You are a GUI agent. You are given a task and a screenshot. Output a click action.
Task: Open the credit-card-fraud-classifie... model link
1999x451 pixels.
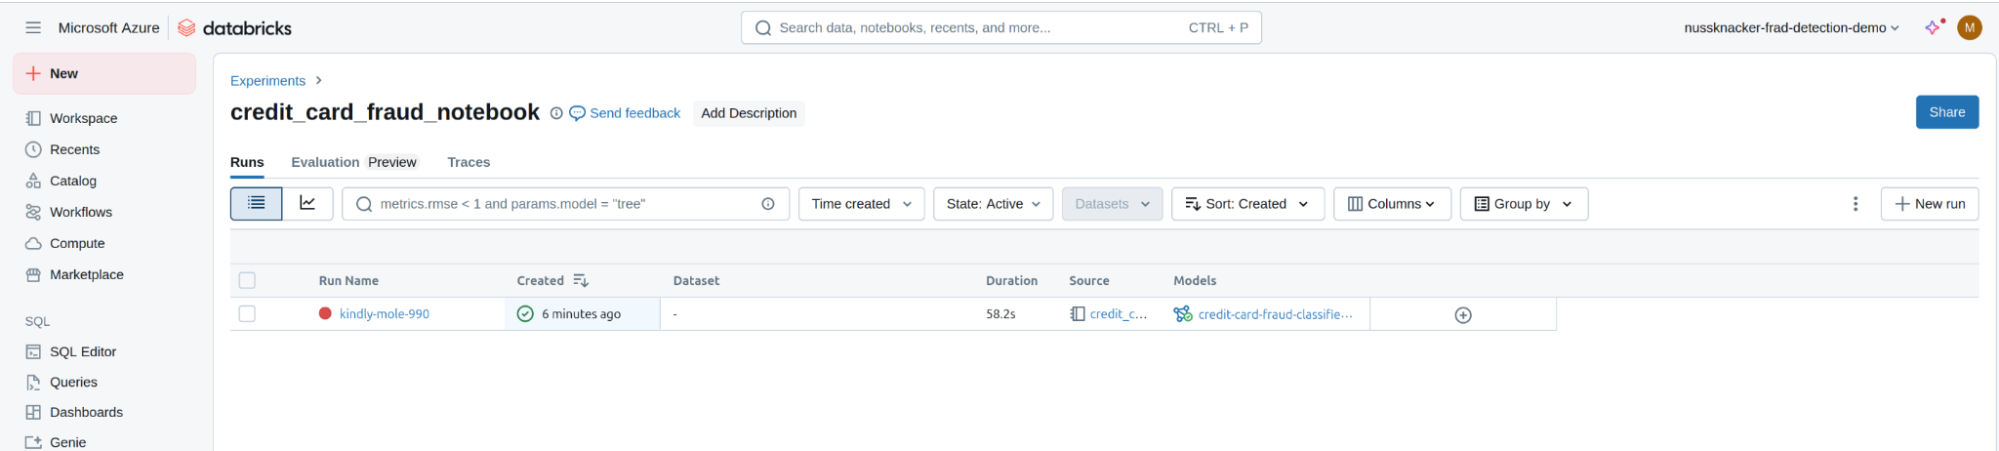[1264, 314]
